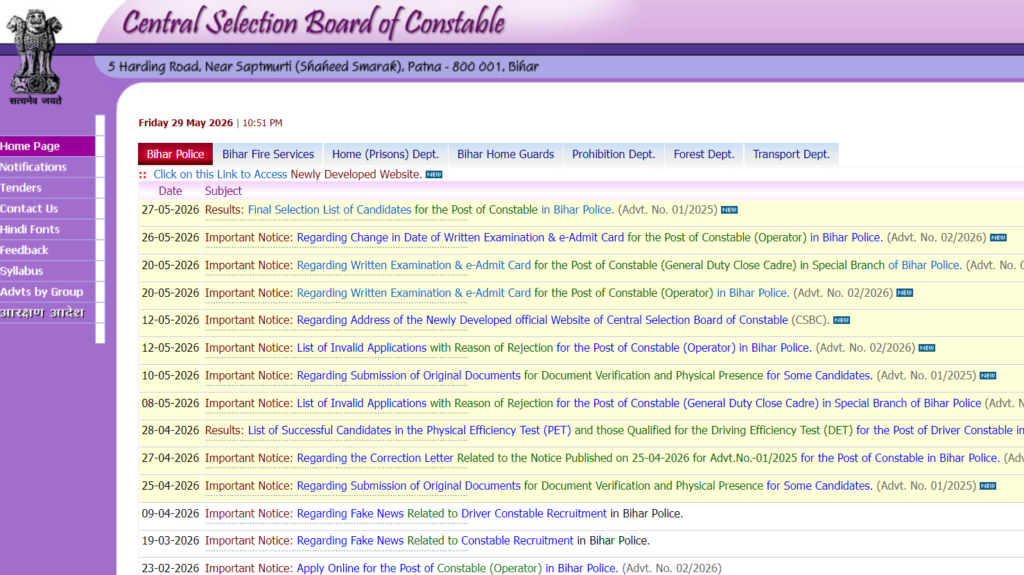
Task: Open 26-05-2026 Change in Date of Written Examination notice
Action: tap(590, 237)
